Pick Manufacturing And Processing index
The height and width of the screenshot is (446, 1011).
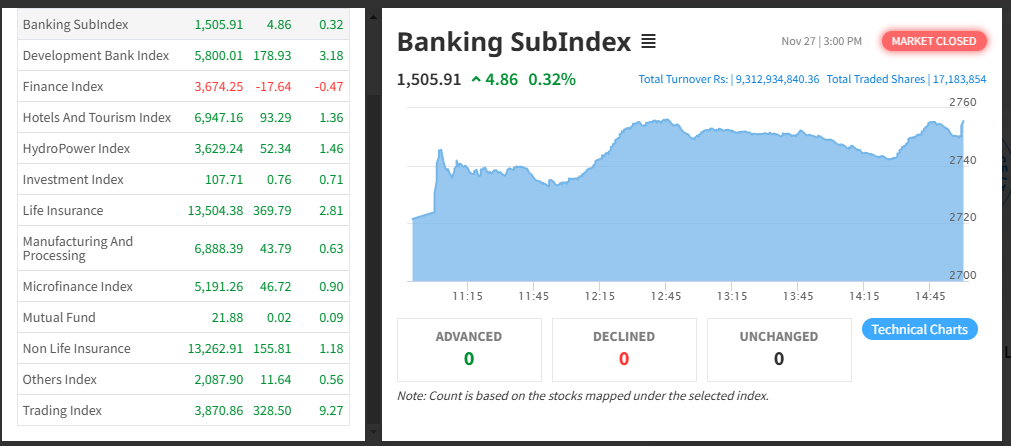pyautogui.click(x=183, y=248)
